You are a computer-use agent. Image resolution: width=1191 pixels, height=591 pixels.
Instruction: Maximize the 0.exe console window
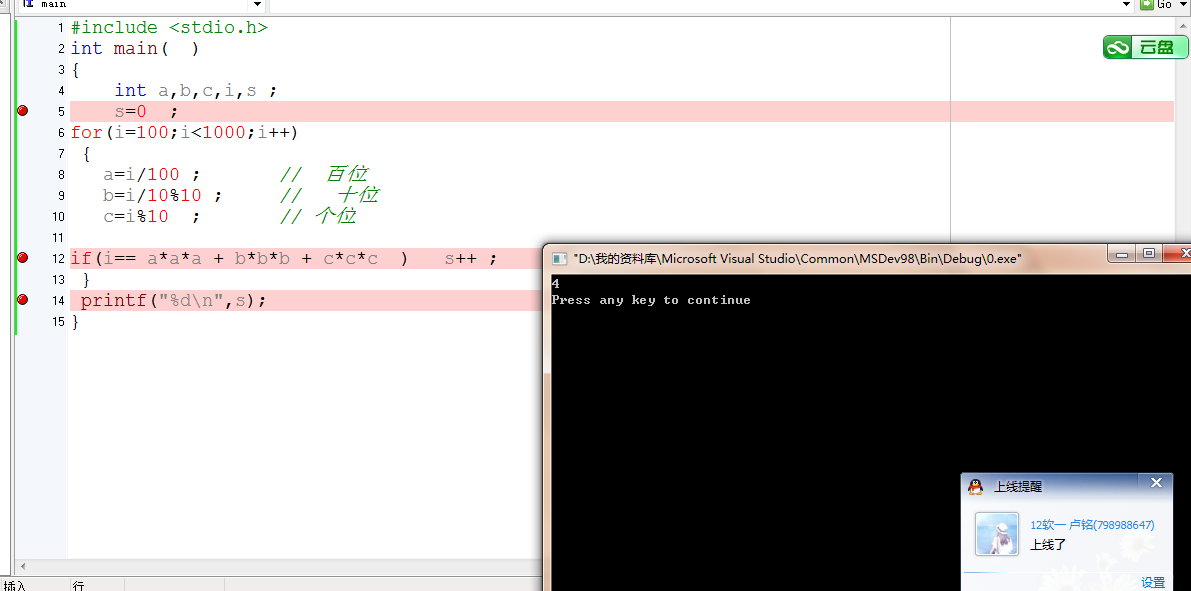(x=1148, y=253)
